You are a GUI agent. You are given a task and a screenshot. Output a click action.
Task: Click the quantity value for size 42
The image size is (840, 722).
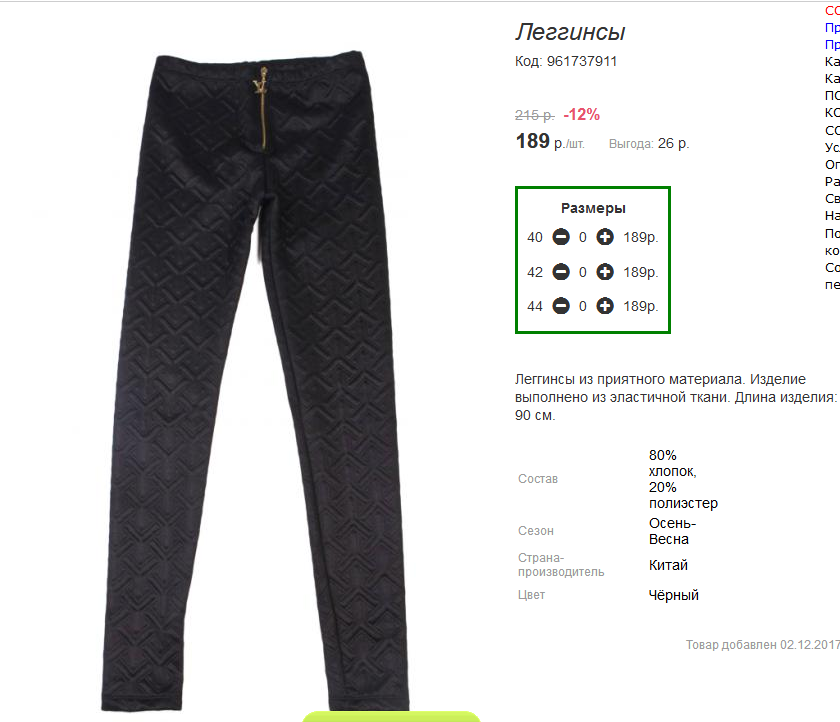583,273
